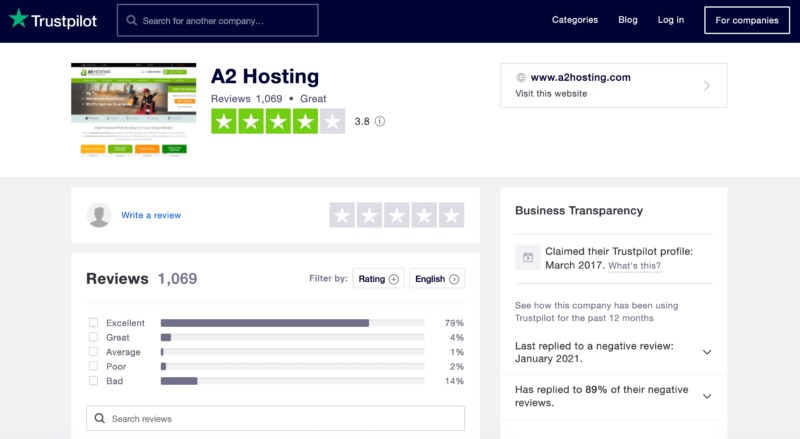The width and height of the screenshot is (800, 439).
Task: Enable the Average reviews checkbox
Action: [x=93, y=352]
